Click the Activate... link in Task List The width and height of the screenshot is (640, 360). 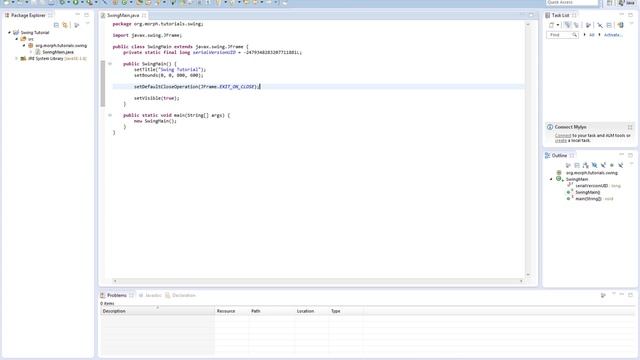pyautogui.click(x=612, y=35)
